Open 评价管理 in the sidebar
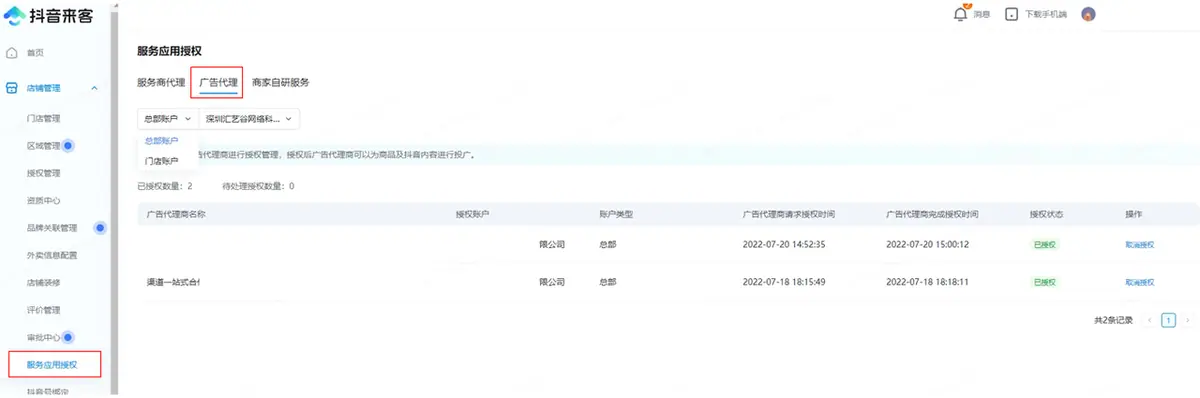The height and width of the screenshot is (398, 1200). point(44,310)
